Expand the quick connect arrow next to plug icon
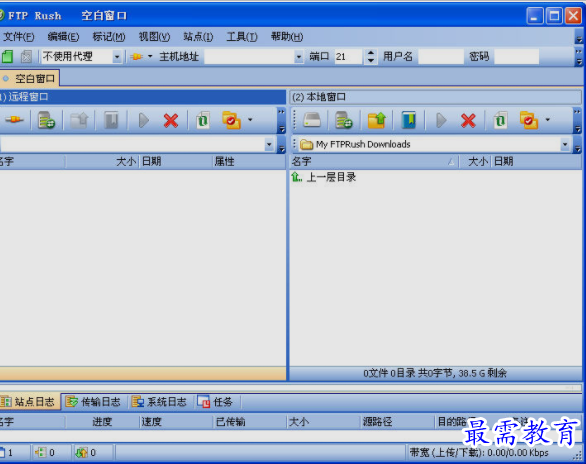The width and height of the screenshot is (586, 464). 150,57
